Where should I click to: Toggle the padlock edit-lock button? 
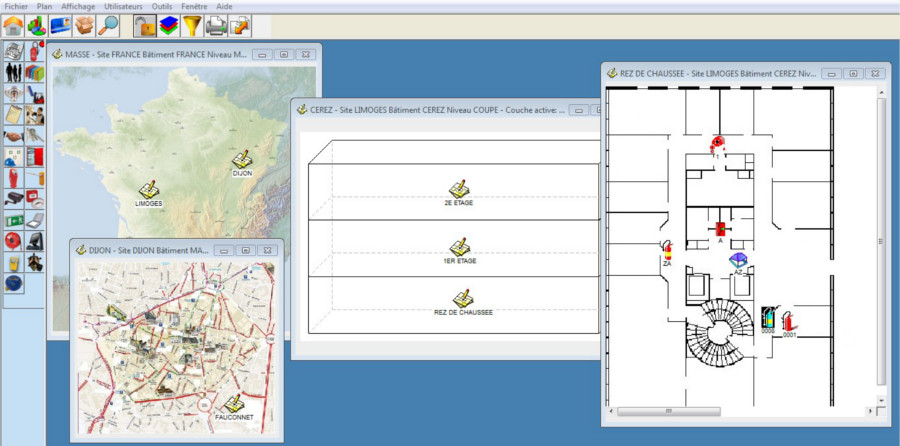pyautogui.click(x=145, y=26)
